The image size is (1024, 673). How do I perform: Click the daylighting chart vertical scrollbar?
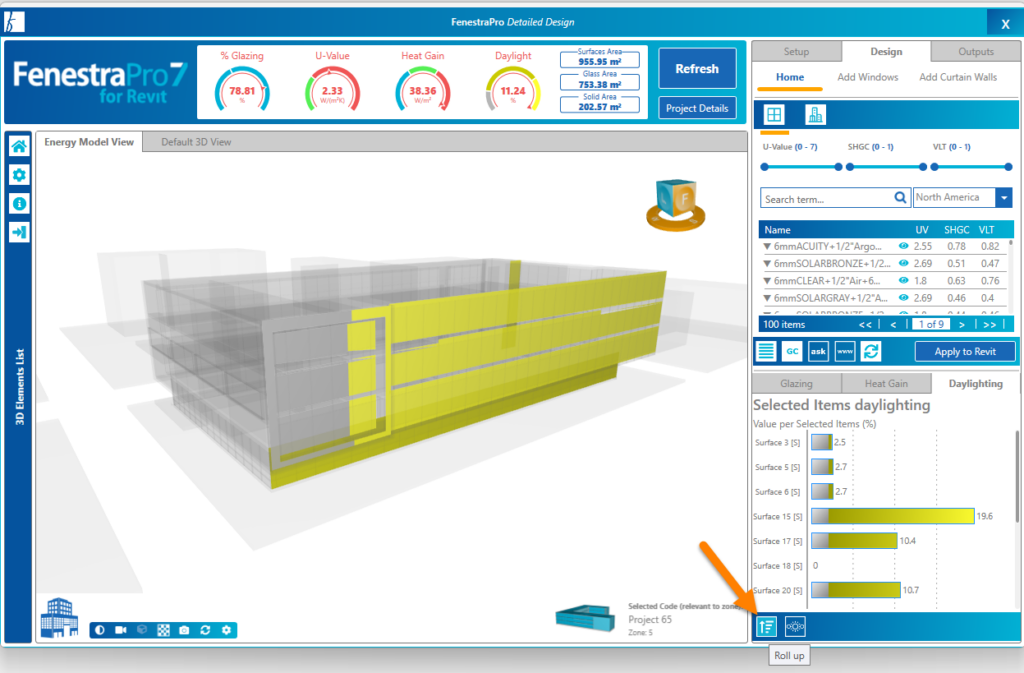coord(1017,477)
